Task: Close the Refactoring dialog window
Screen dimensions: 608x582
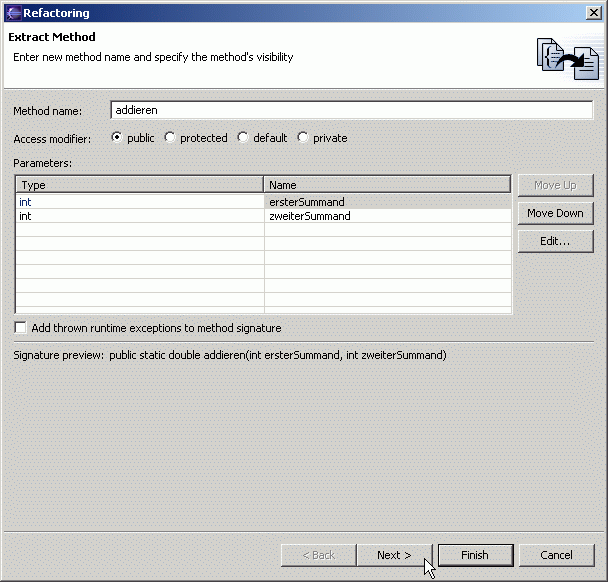Action: pos(593,13)
